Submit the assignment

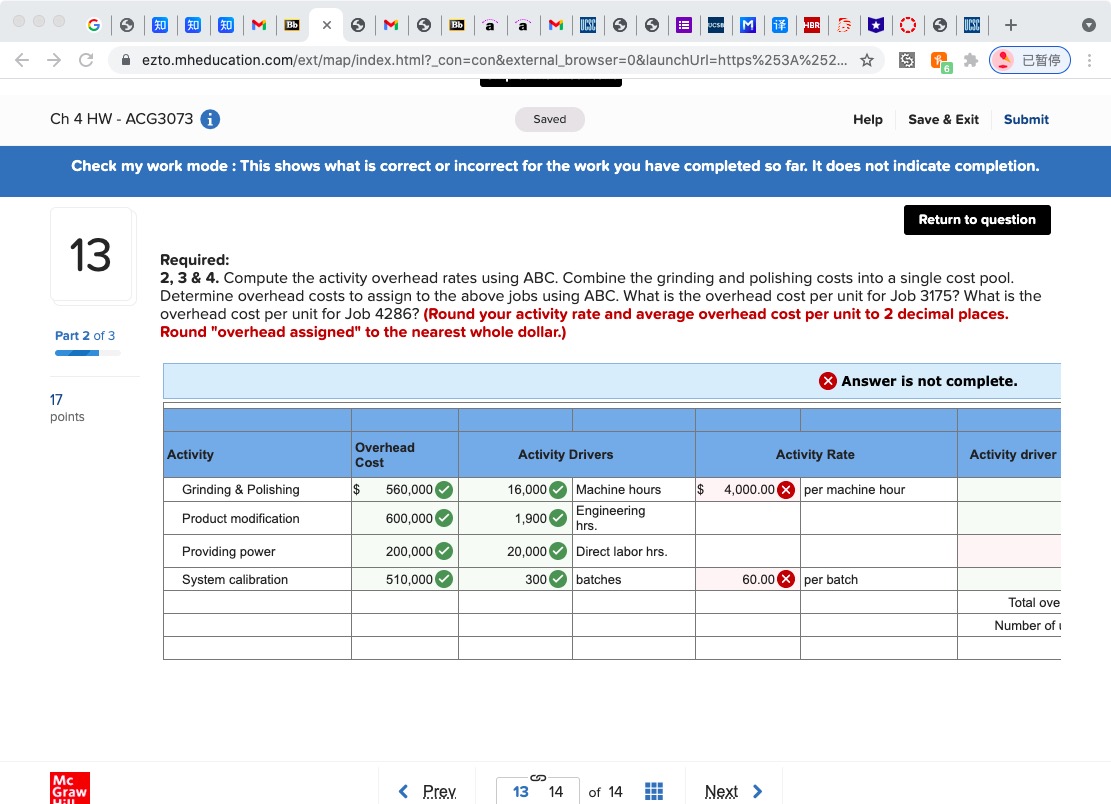[1026, 120]
